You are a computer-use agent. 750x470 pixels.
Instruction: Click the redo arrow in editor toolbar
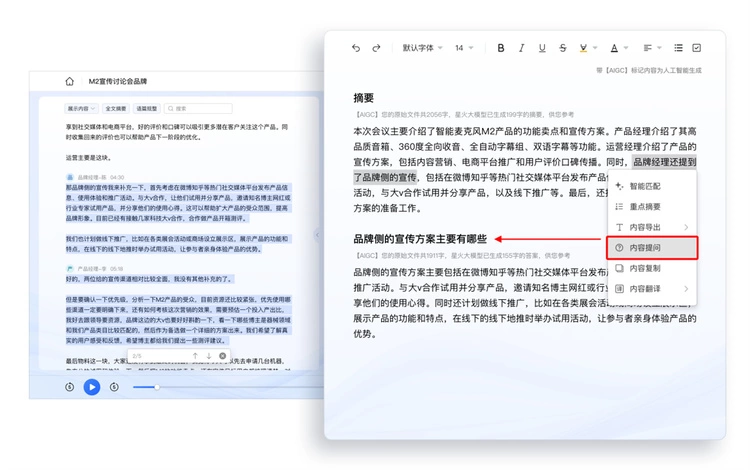tap(376, 48)
